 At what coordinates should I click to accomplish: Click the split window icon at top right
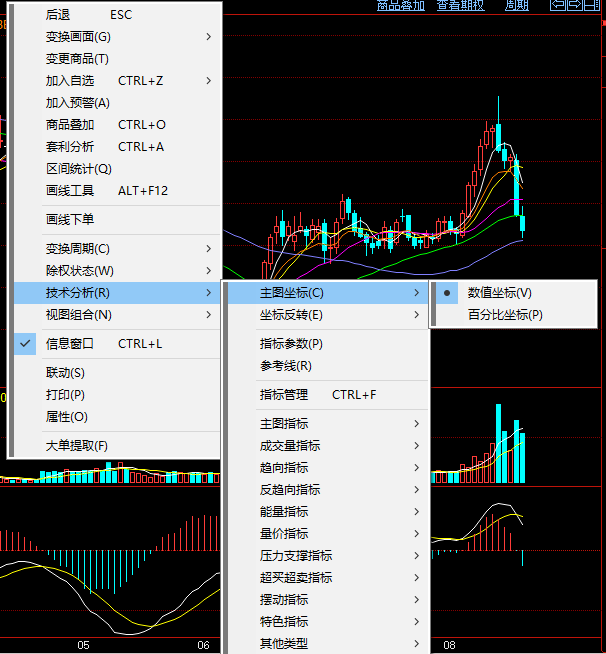[x=594, y=5]
